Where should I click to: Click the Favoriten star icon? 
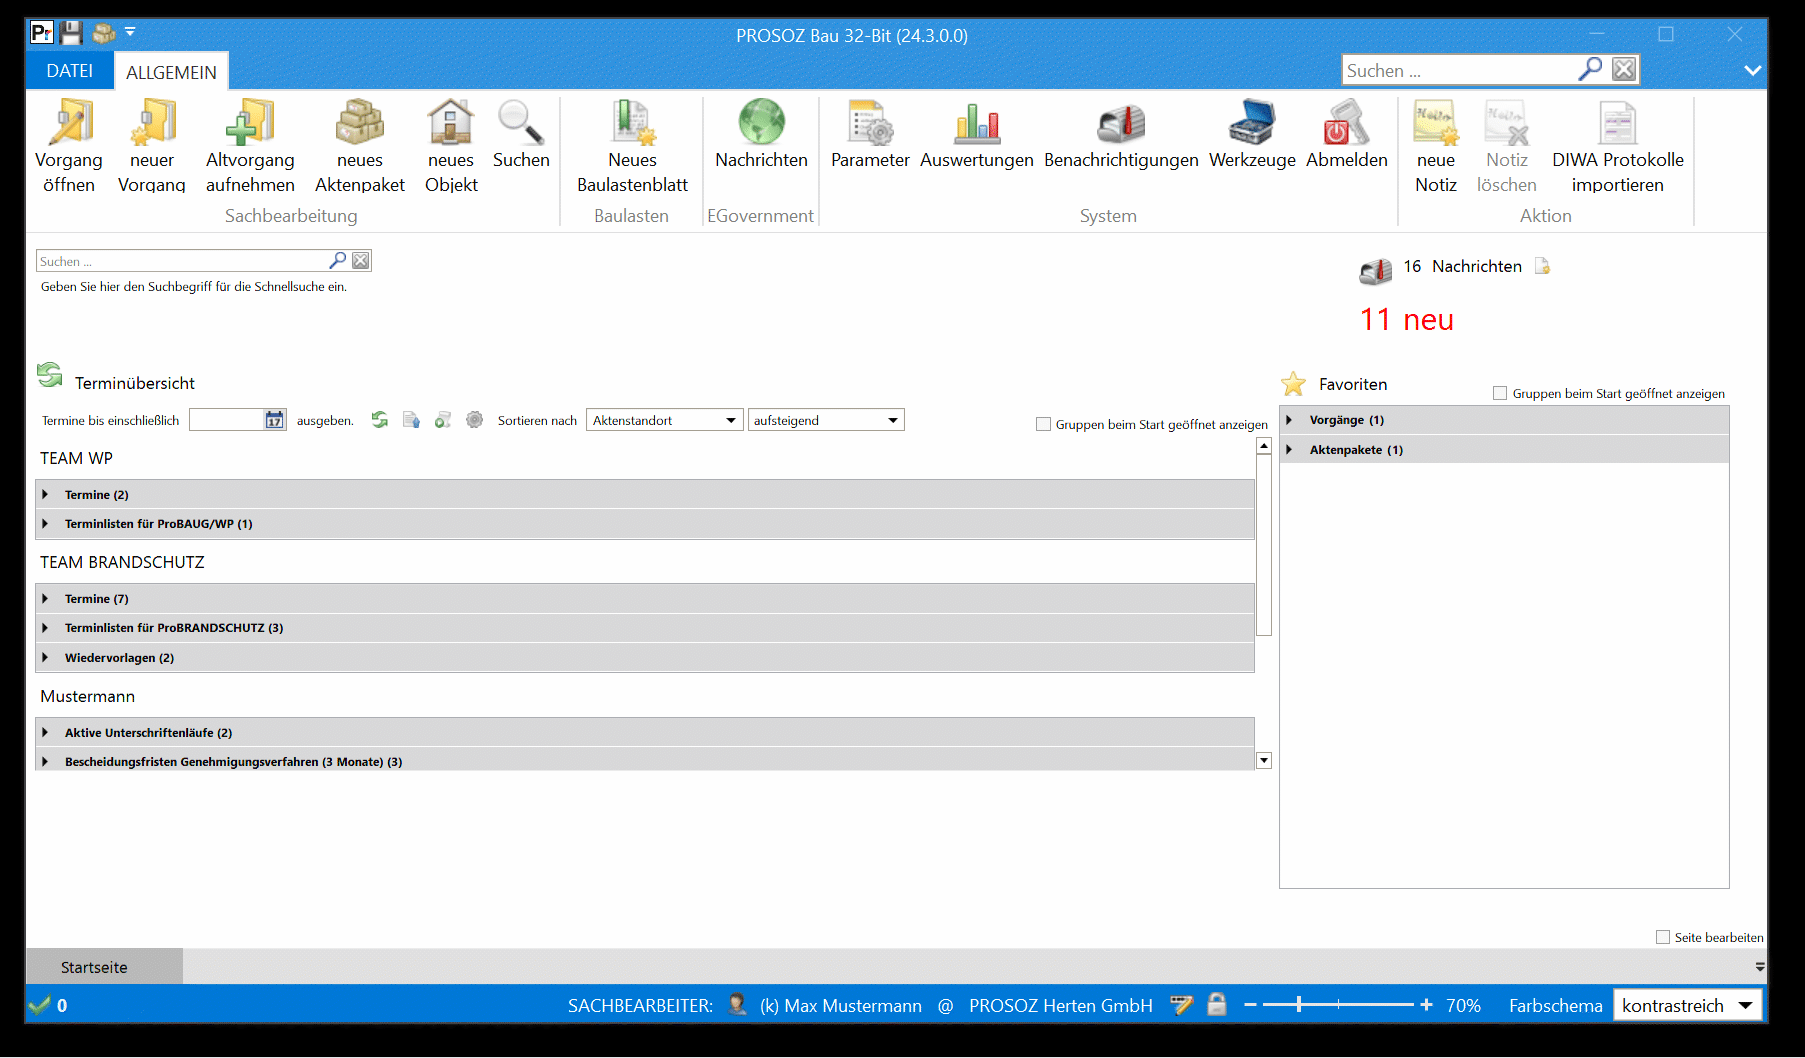(x=1294, y=384)
